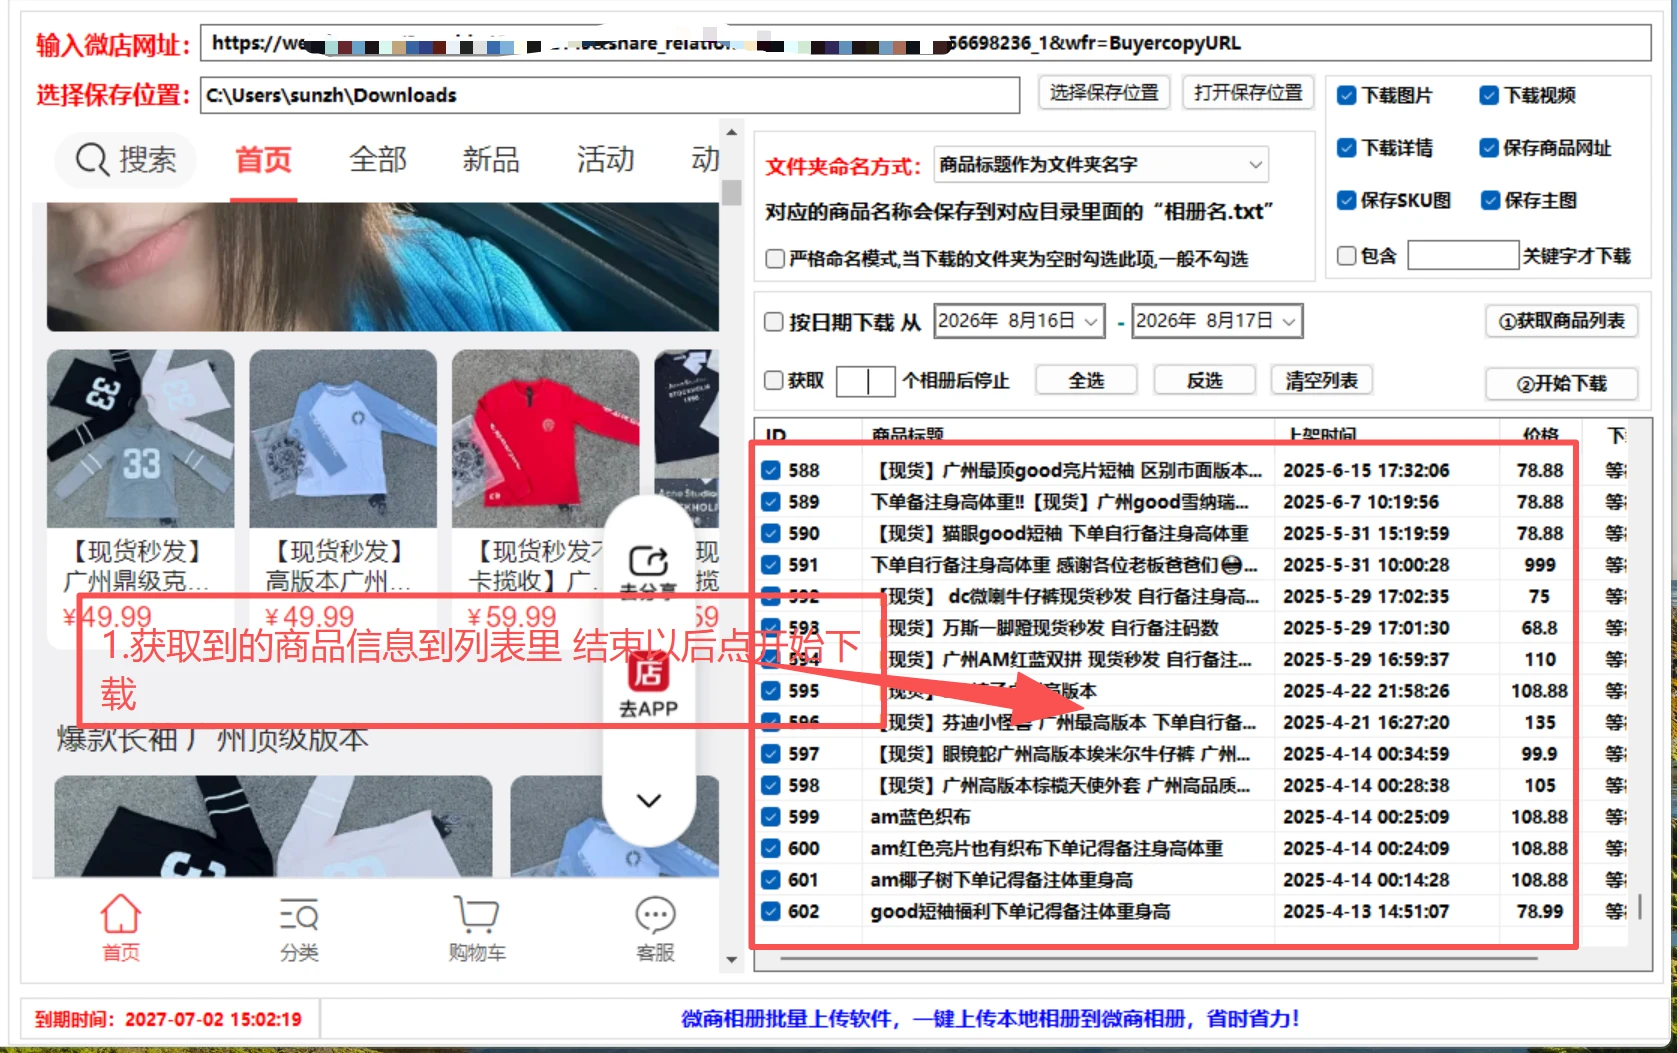Click the 到期时间 expiry date text

[x=168, y=1019]
